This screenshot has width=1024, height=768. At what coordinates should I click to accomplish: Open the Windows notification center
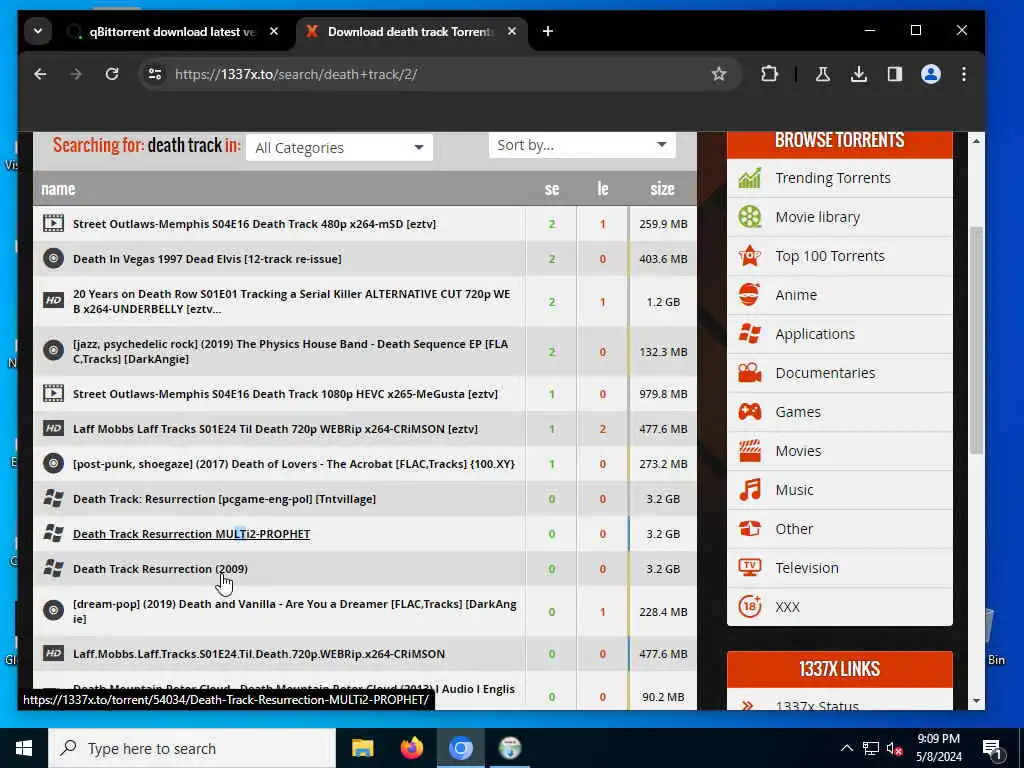[991, 749]
